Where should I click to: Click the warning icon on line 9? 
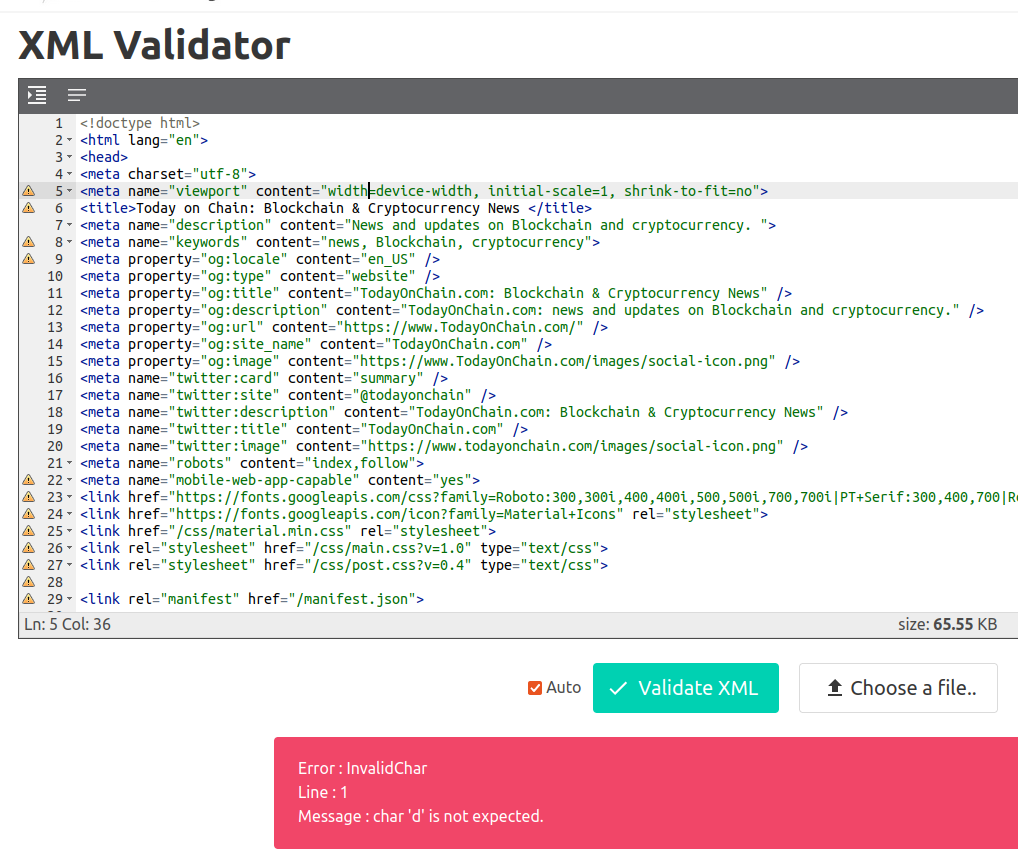click(28, 259)
